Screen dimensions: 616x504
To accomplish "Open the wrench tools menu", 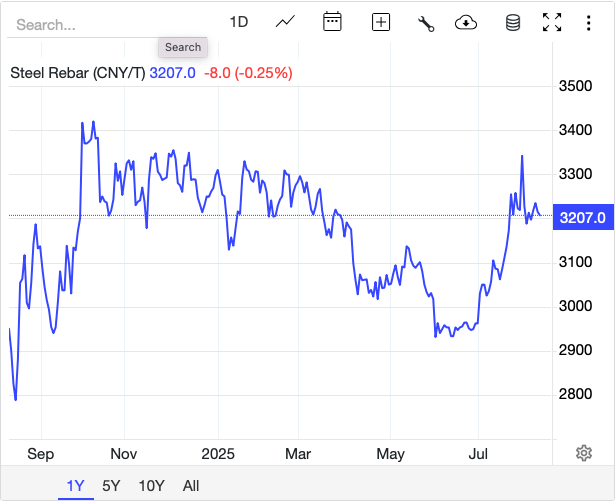I will [426, 23].
